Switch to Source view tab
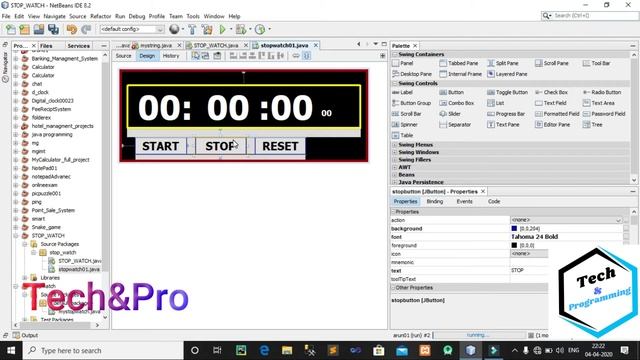 click(123, 56)
